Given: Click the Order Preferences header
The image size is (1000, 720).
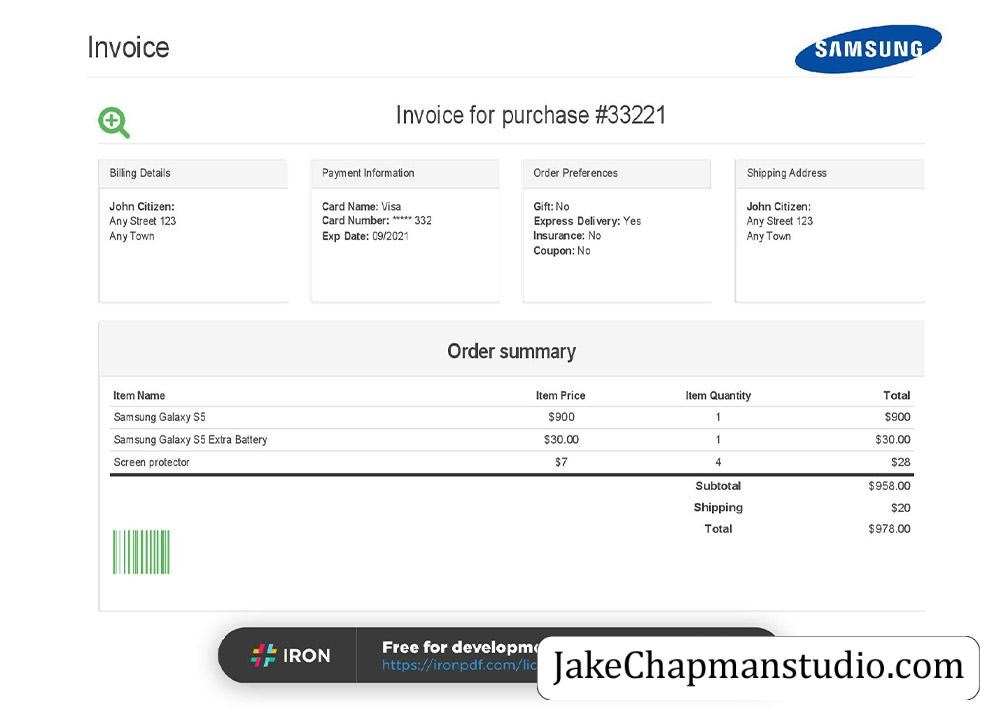Looking at the screenshot, I should coord(617,173).
